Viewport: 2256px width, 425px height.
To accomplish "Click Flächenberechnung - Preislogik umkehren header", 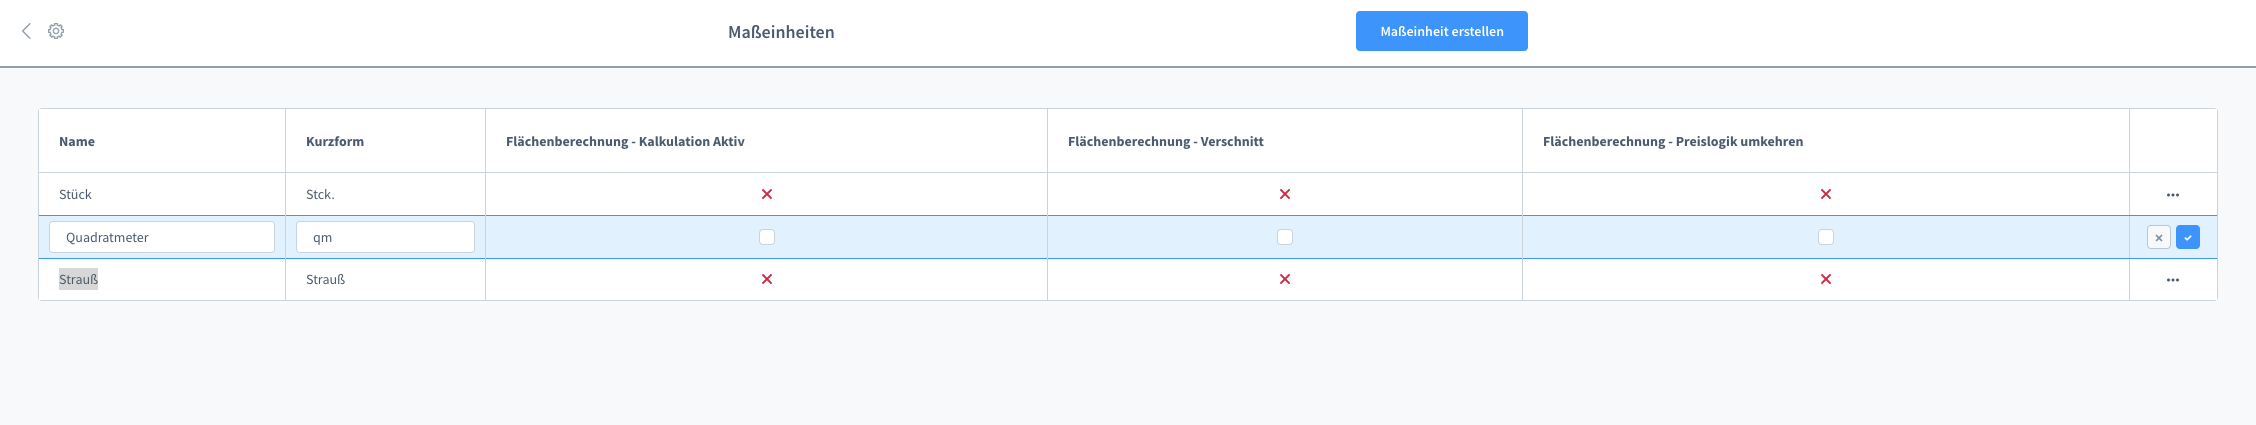I will click(x=1672, y=141).
